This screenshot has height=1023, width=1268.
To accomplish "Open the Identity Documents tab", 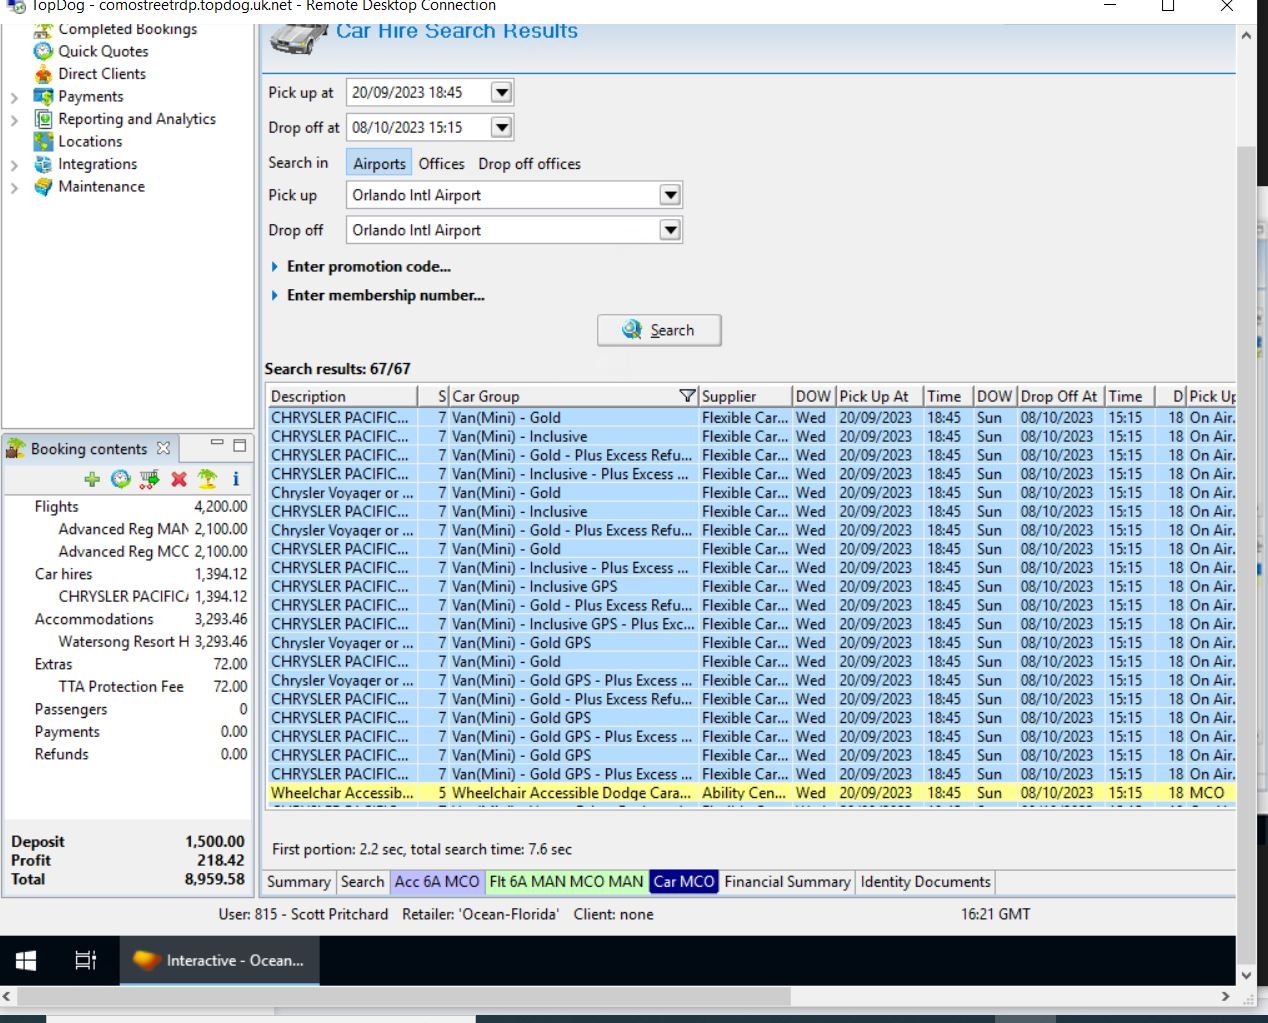I will (x=925, y=882).
